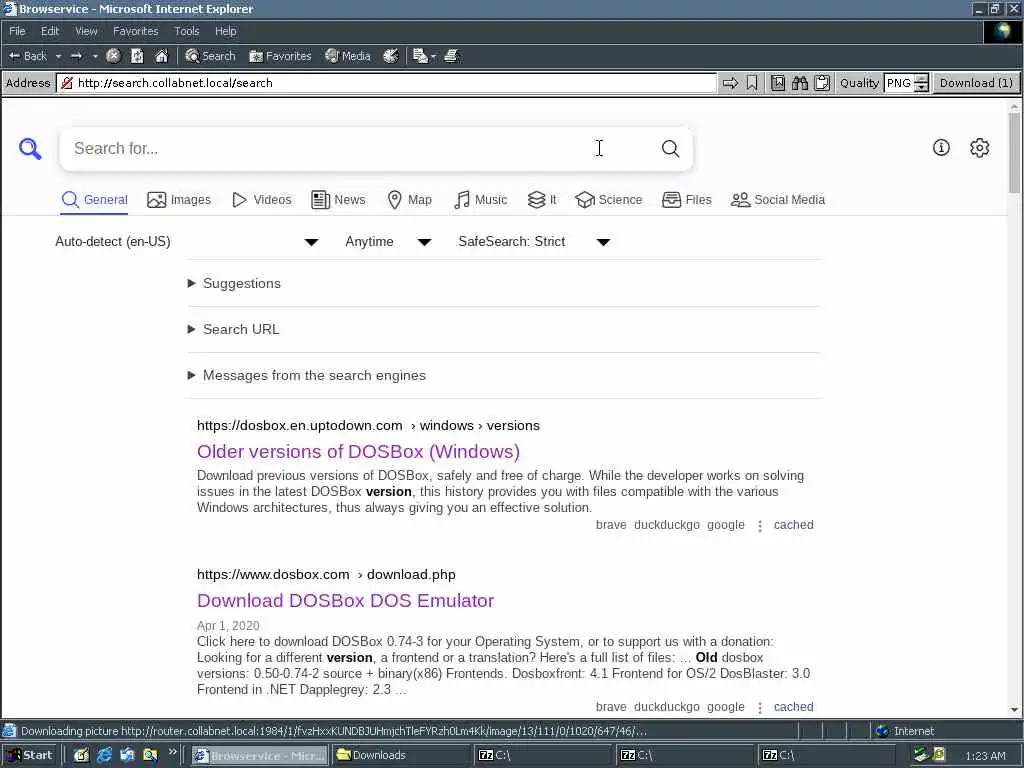Open options menu for uptodown result
The image size is (1024, 768).
[x=760, y=526]
